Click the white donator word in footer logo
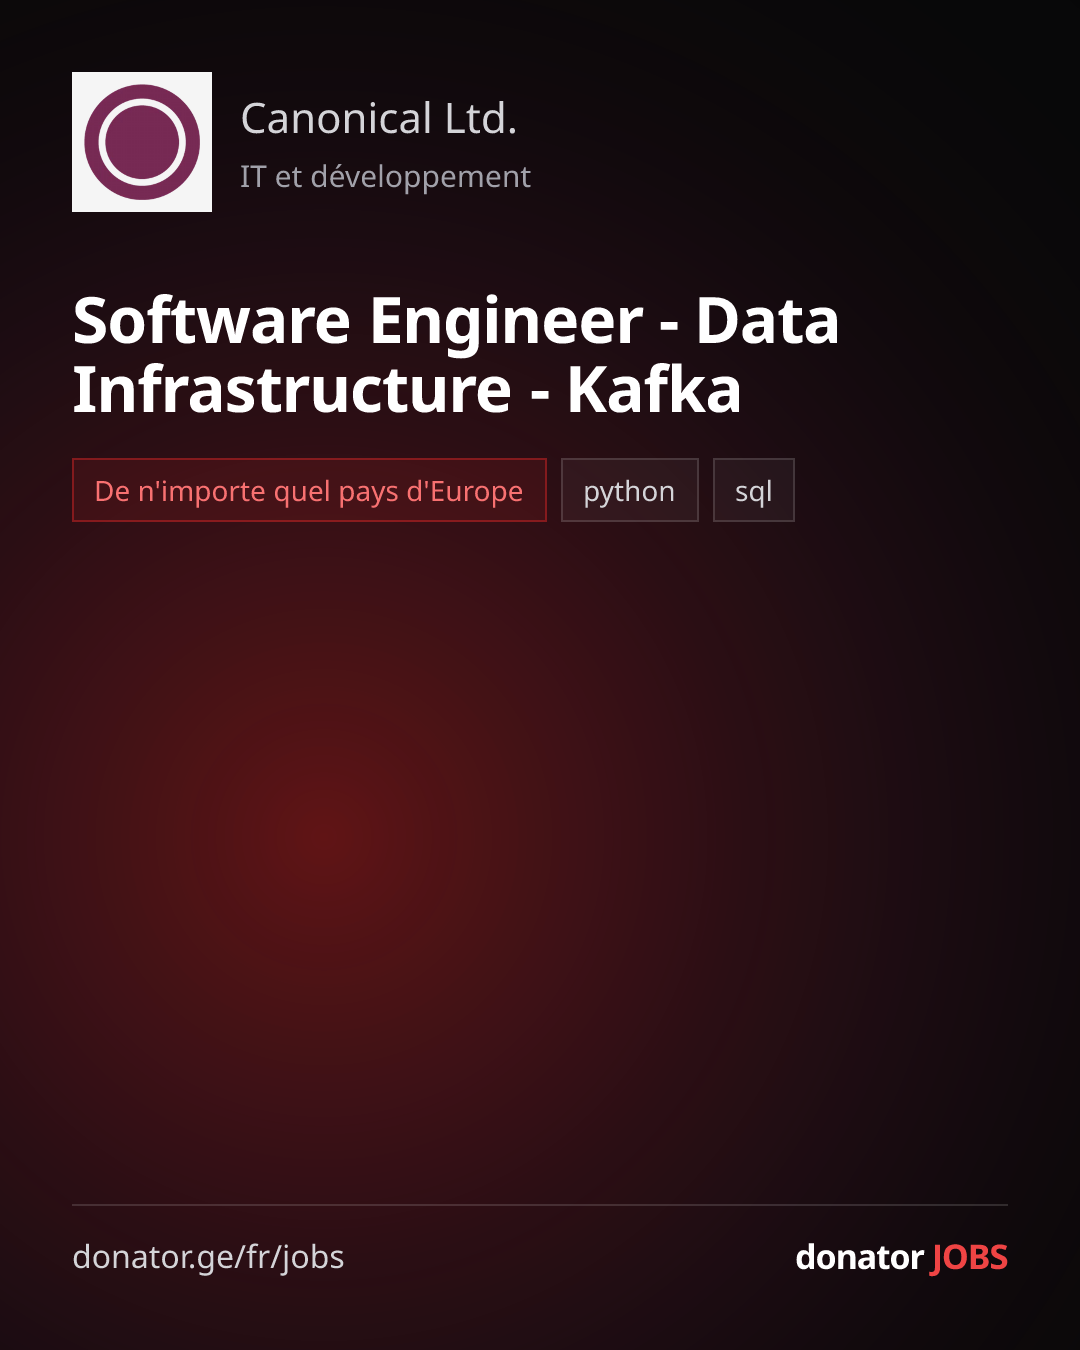The height and width of the screenshot is (1350, 1080). (859, 1257)
